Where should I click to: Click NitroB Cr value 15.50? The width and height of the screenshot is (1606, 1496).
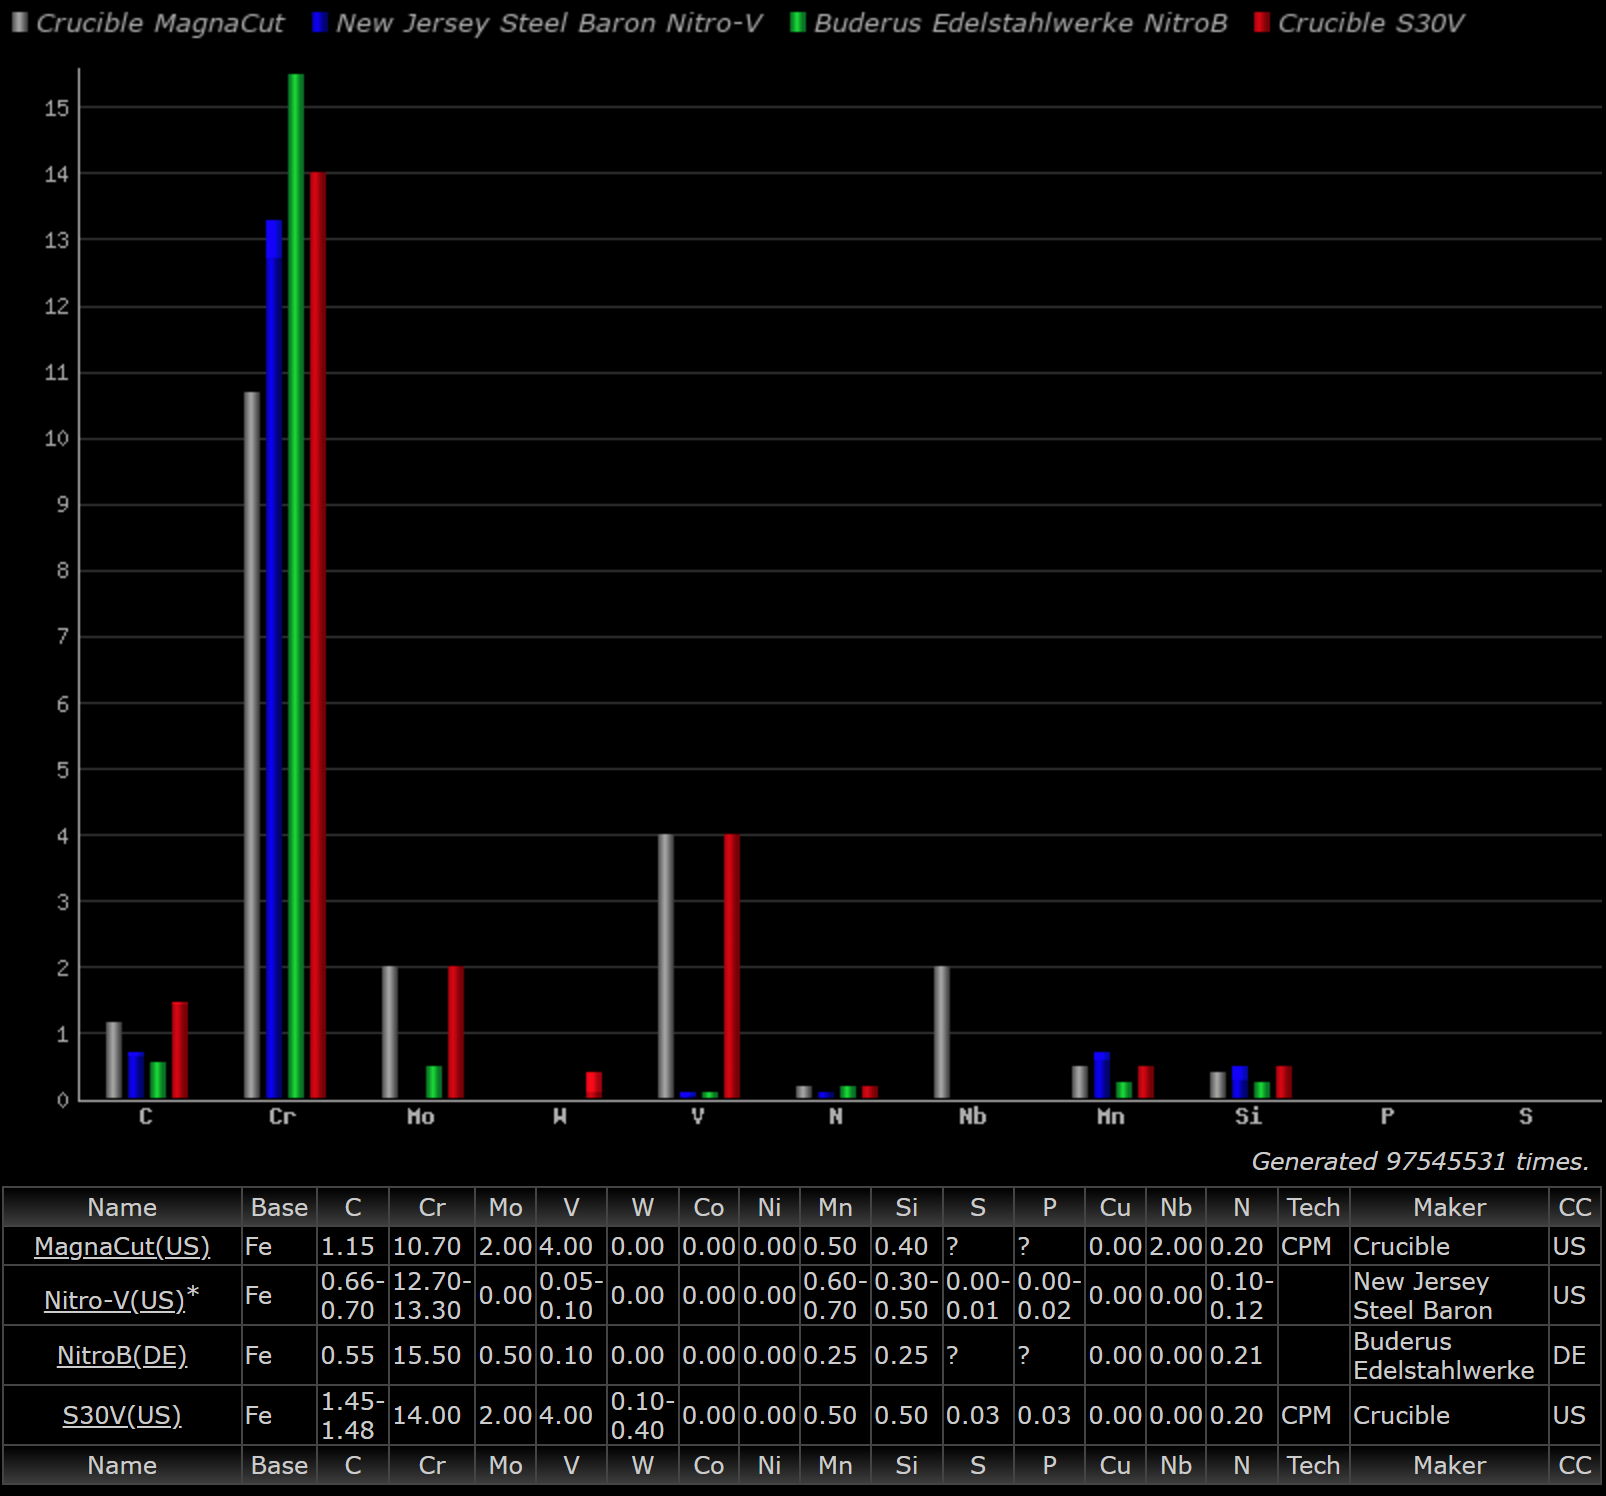(x=427, y=1355)
